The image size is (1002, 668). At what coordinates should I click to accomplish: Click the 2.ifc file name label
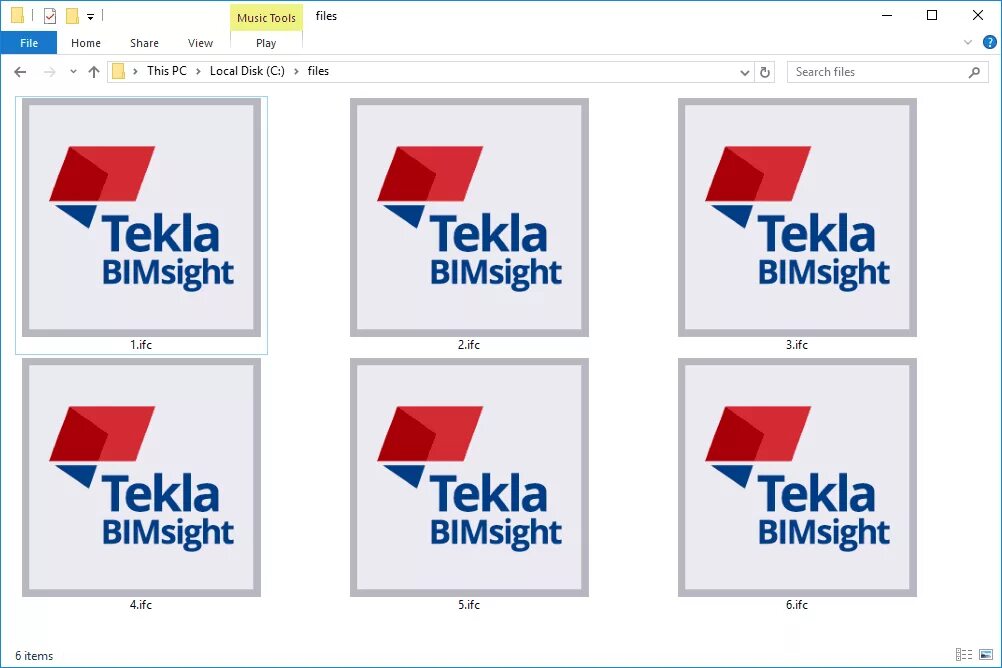click(x=468, y=345)
